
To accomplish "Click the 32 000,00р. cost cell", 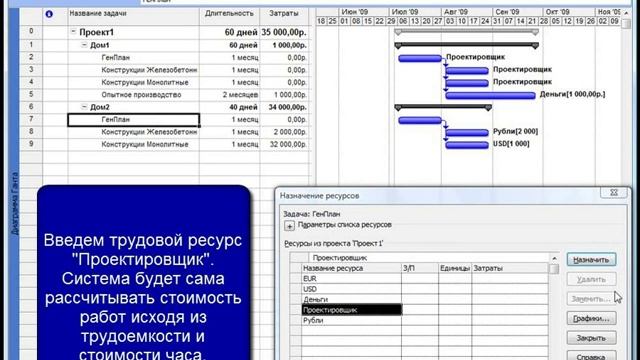I will pos(284,144).
